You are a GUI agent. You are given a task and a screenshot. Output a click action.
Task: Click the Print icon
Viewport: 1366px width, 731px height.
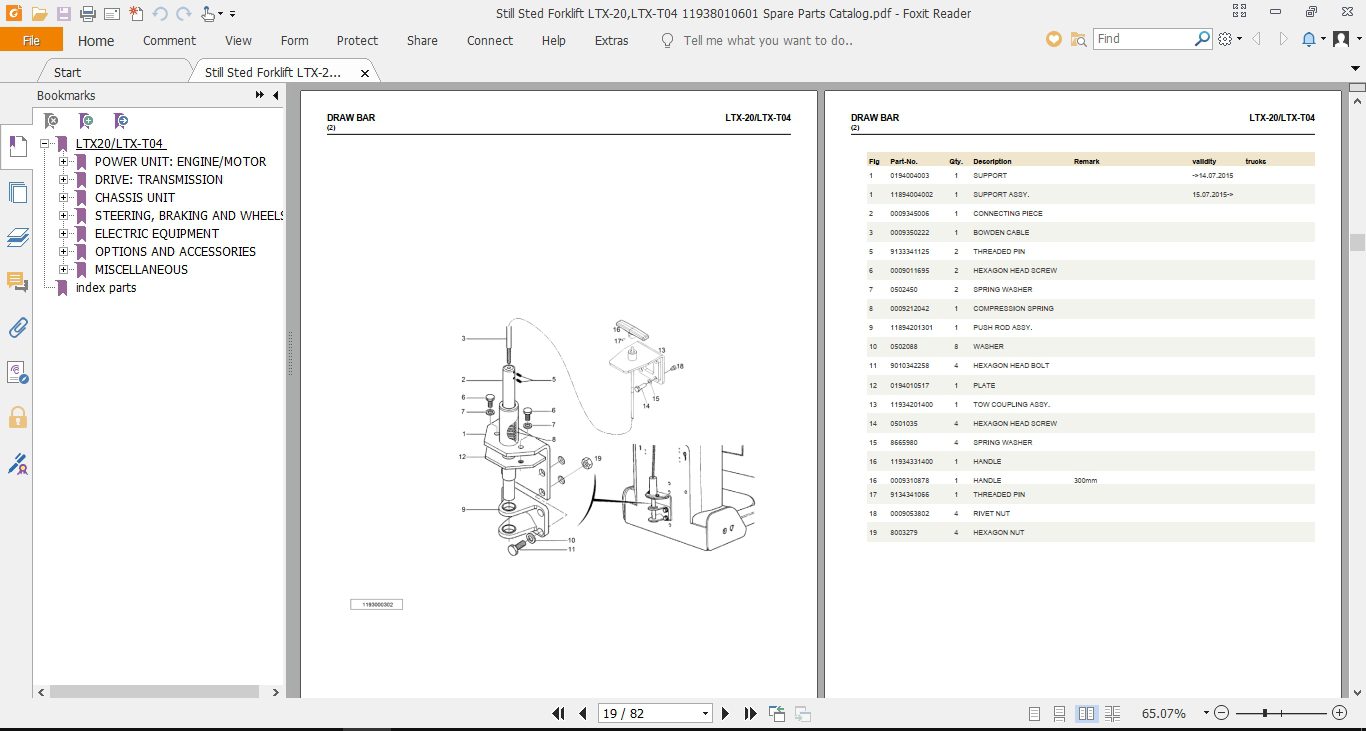click(88, 14)
